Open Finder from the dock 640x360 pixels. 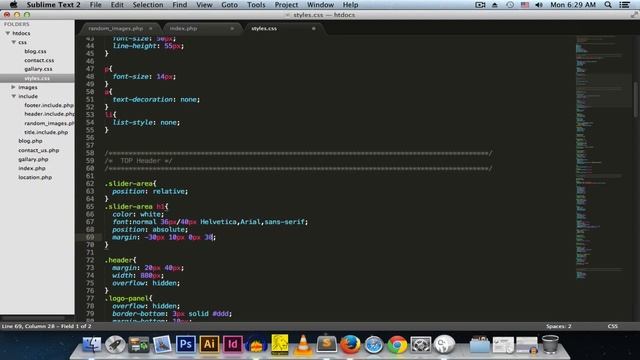pos(92,344)
